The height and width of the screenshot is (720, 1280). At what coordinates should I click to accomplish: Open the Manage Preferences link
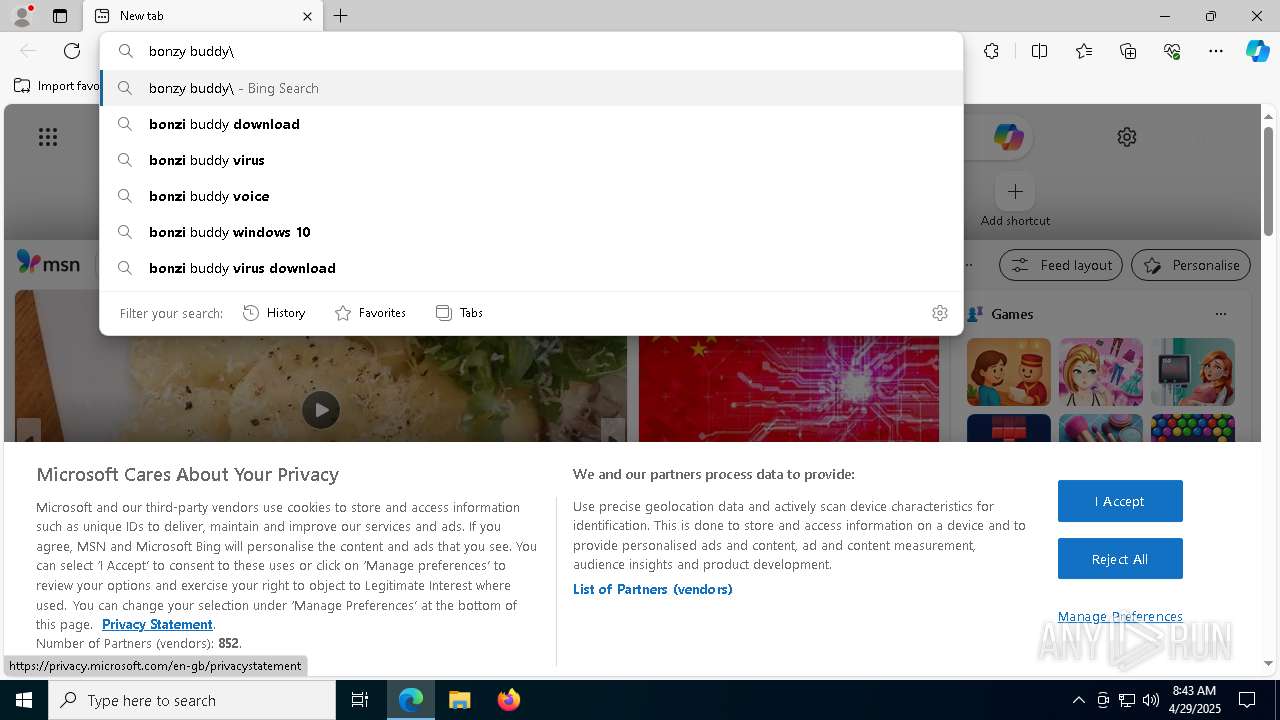1120,616
